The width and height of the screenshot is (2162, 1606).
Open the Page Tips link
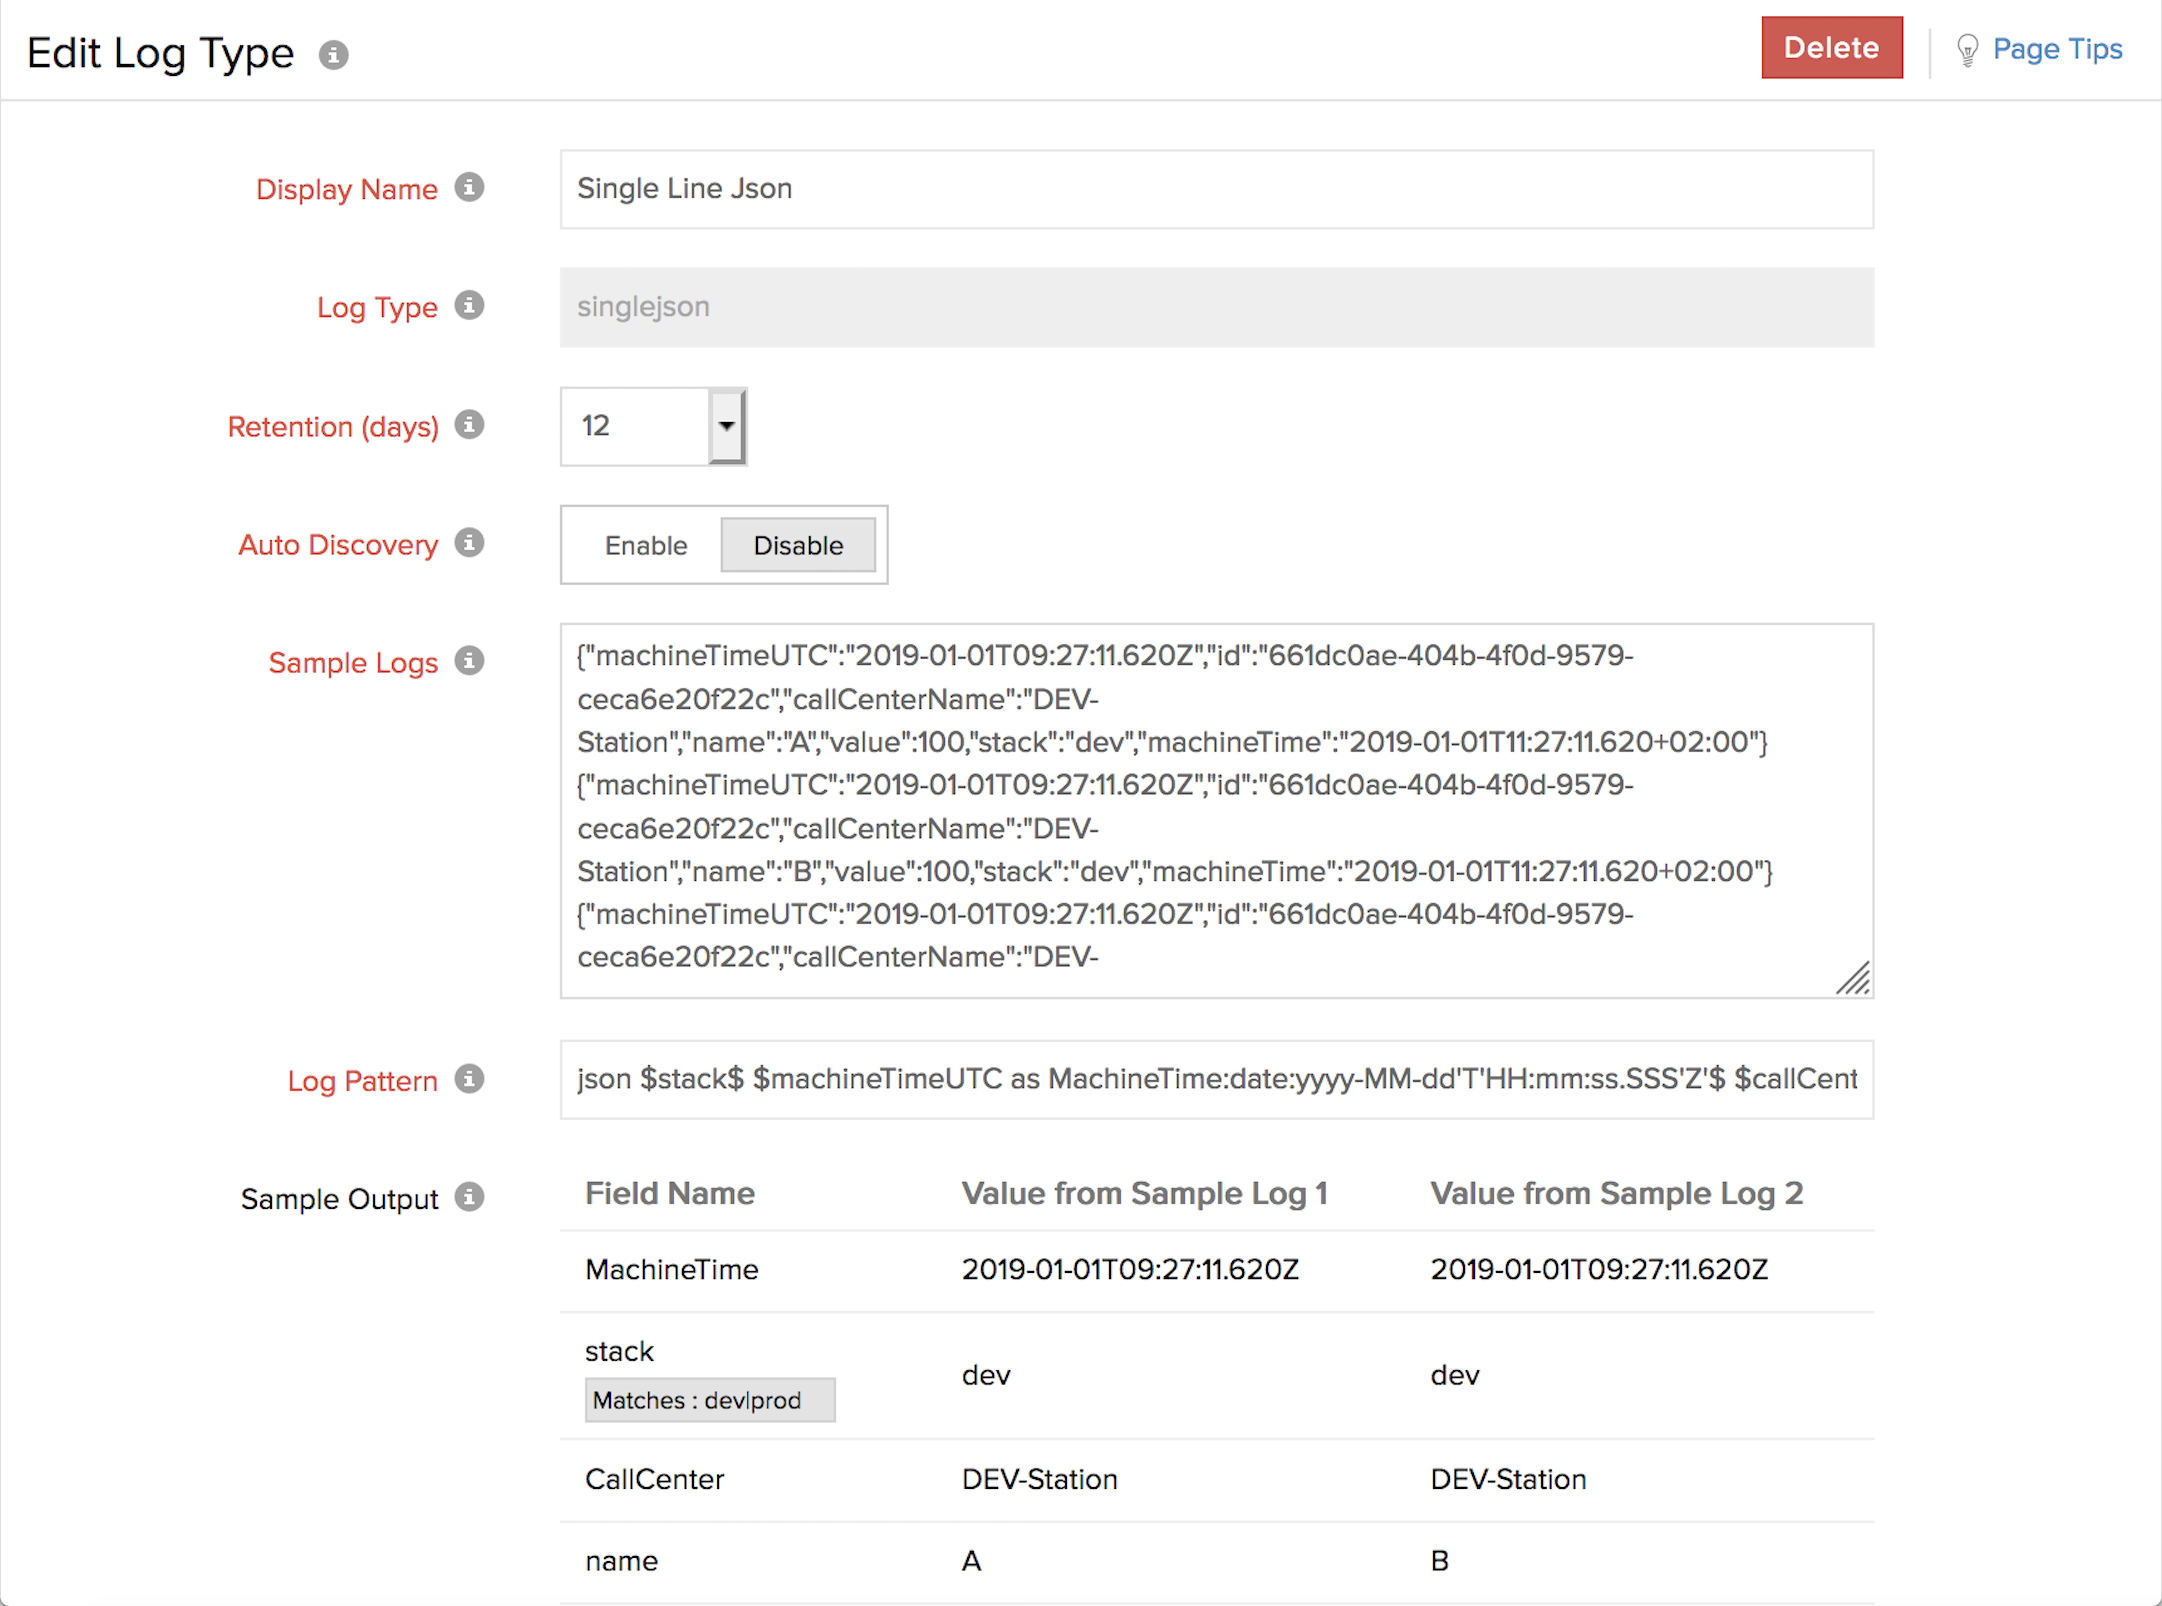(2056, 49)
